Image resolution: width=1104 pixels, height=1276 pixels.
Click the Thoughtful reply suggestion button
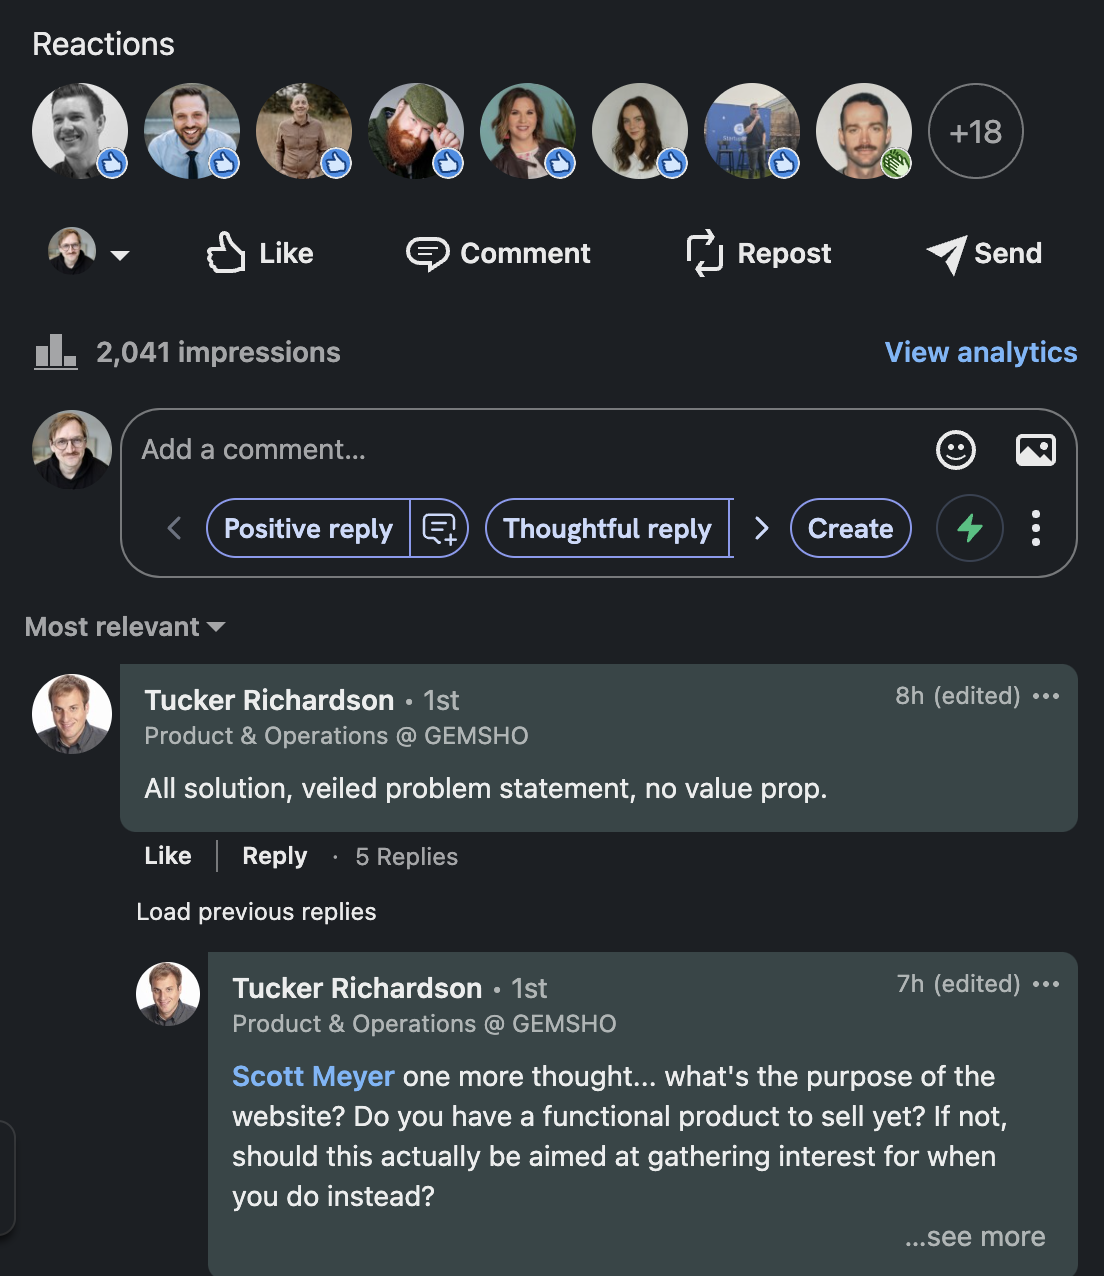click(x=608, y=528)
